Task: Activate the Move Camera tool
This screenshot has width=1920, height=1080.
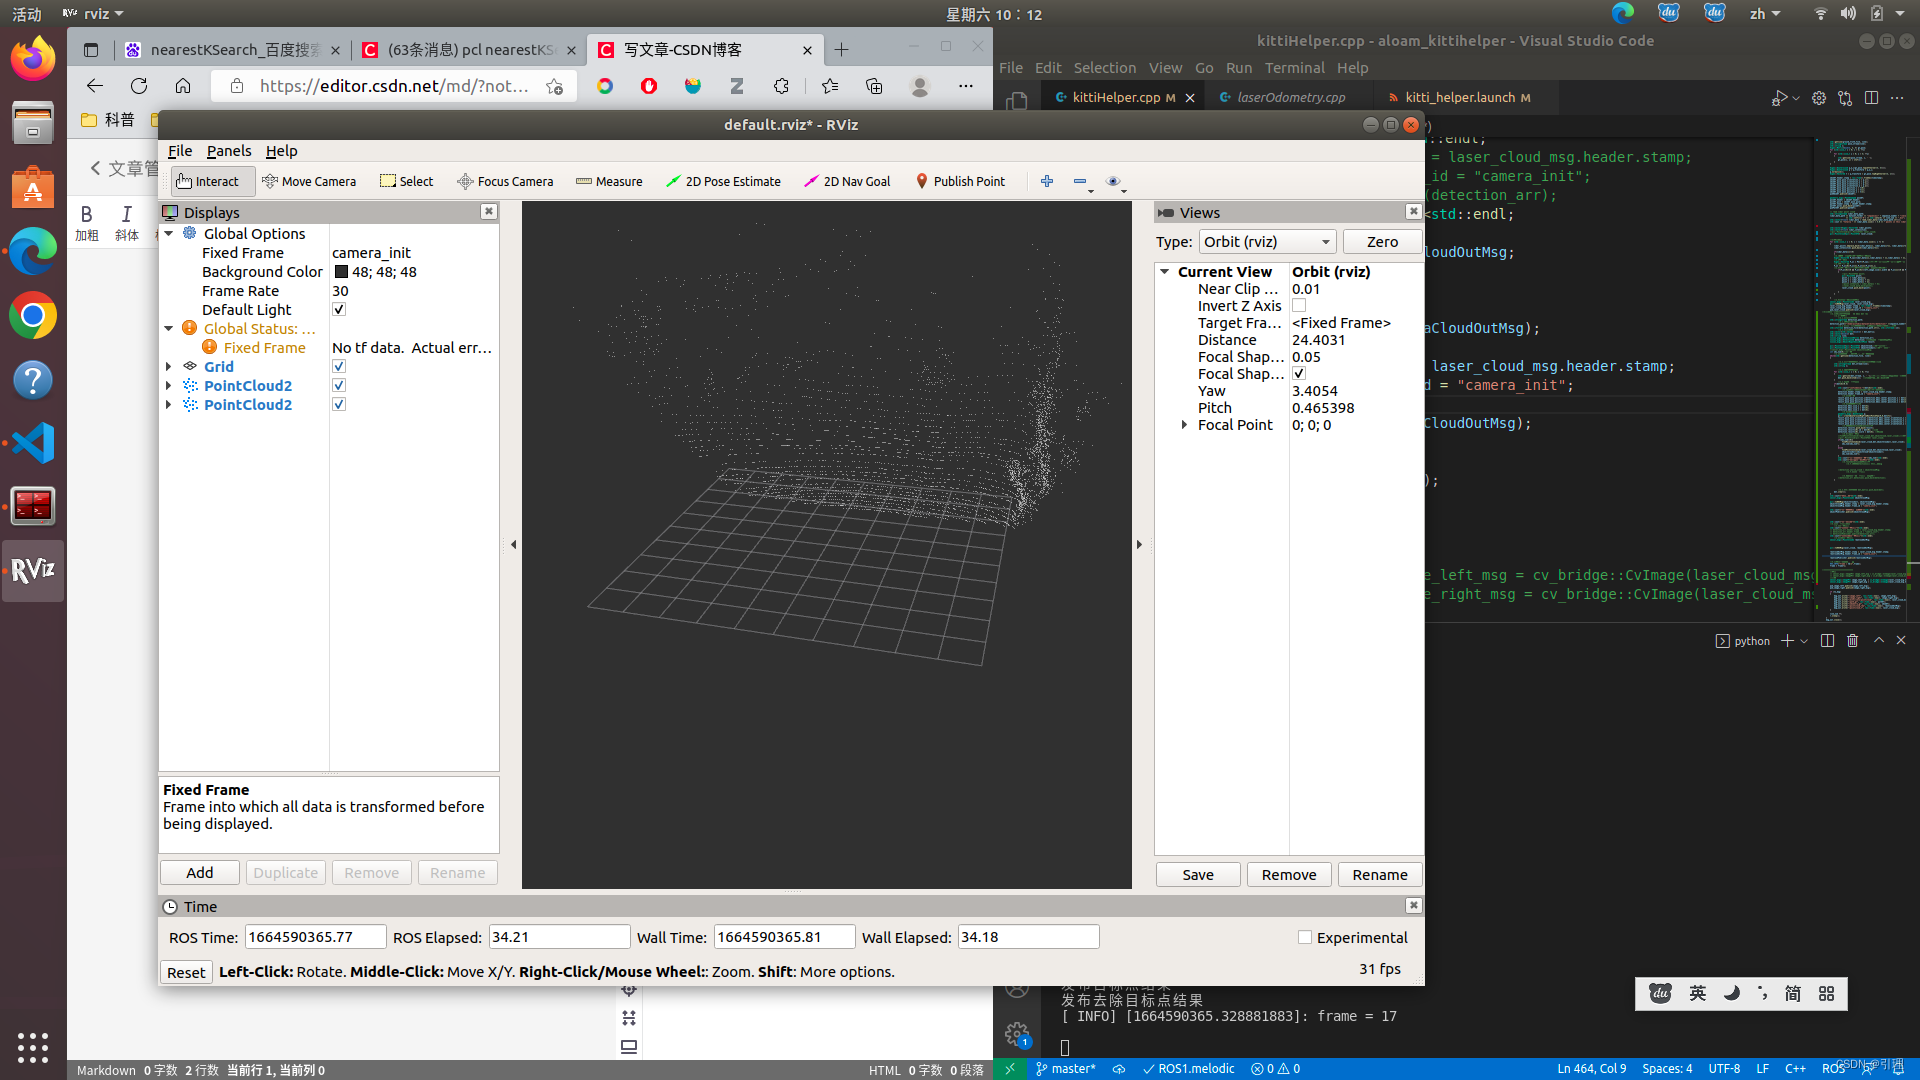Action: tap(309, 181)
